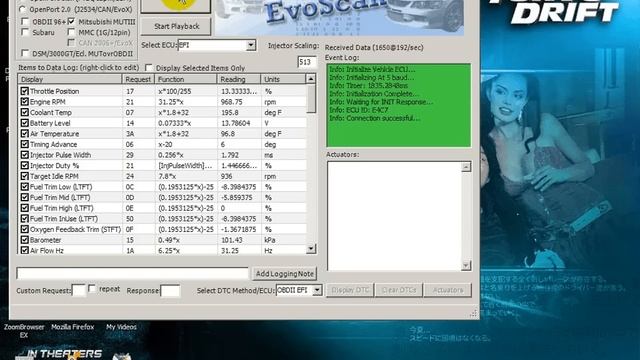Click the Reading column header

(239, 79)
